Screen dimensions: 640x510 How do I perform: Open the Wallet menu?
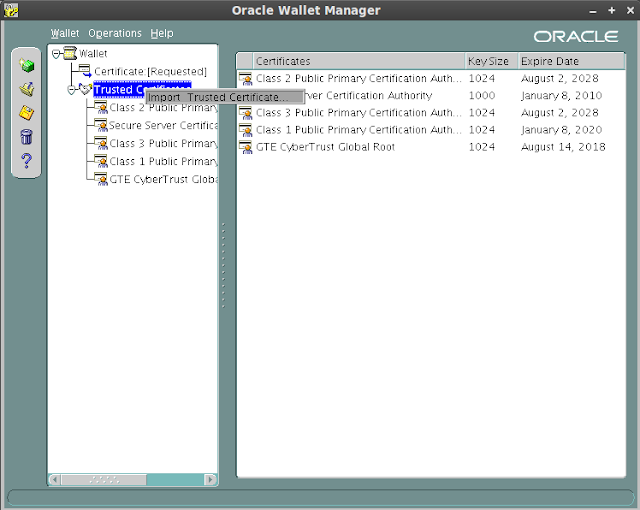[65, 33]
